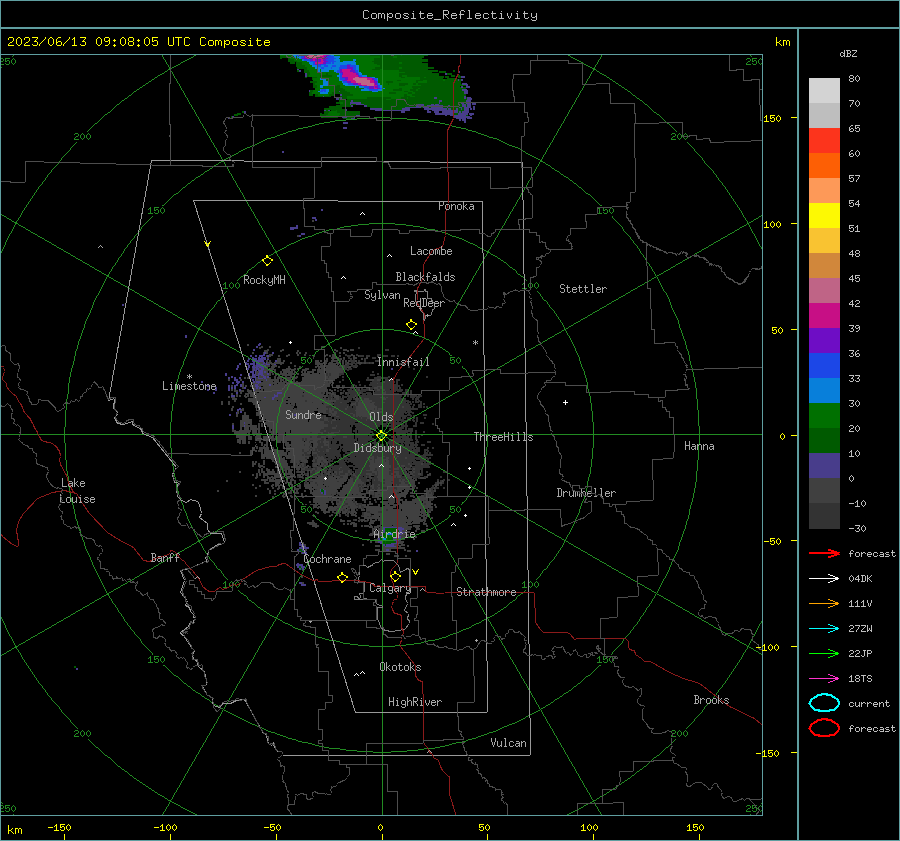
Task: Select the gray 80 dBZ color swatch
Action: click(824, 91)
